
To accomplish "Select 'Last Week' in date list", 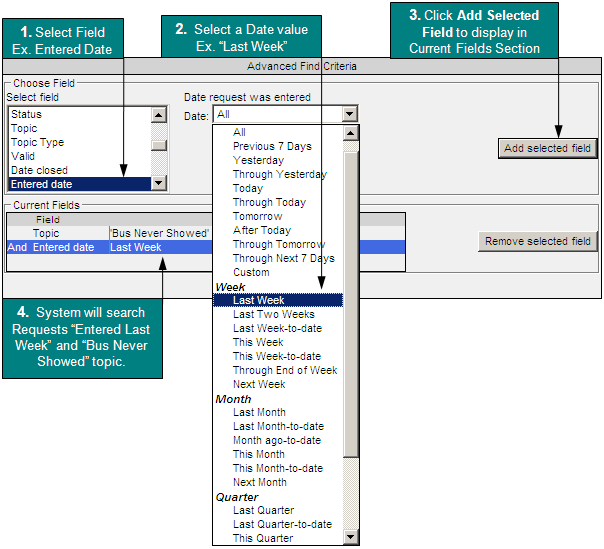I will click(x=259, y=300).
